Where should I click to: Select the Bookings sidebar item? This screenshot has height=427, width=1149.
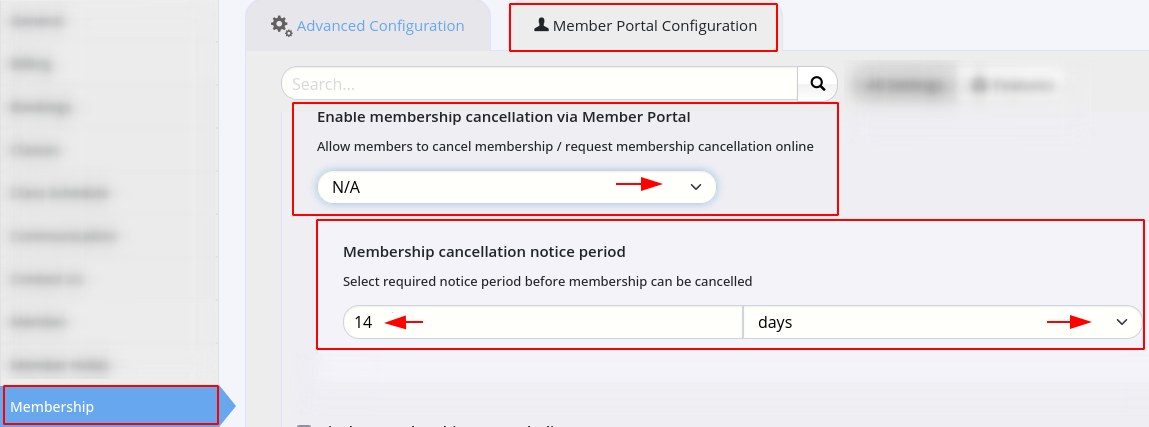41,107
